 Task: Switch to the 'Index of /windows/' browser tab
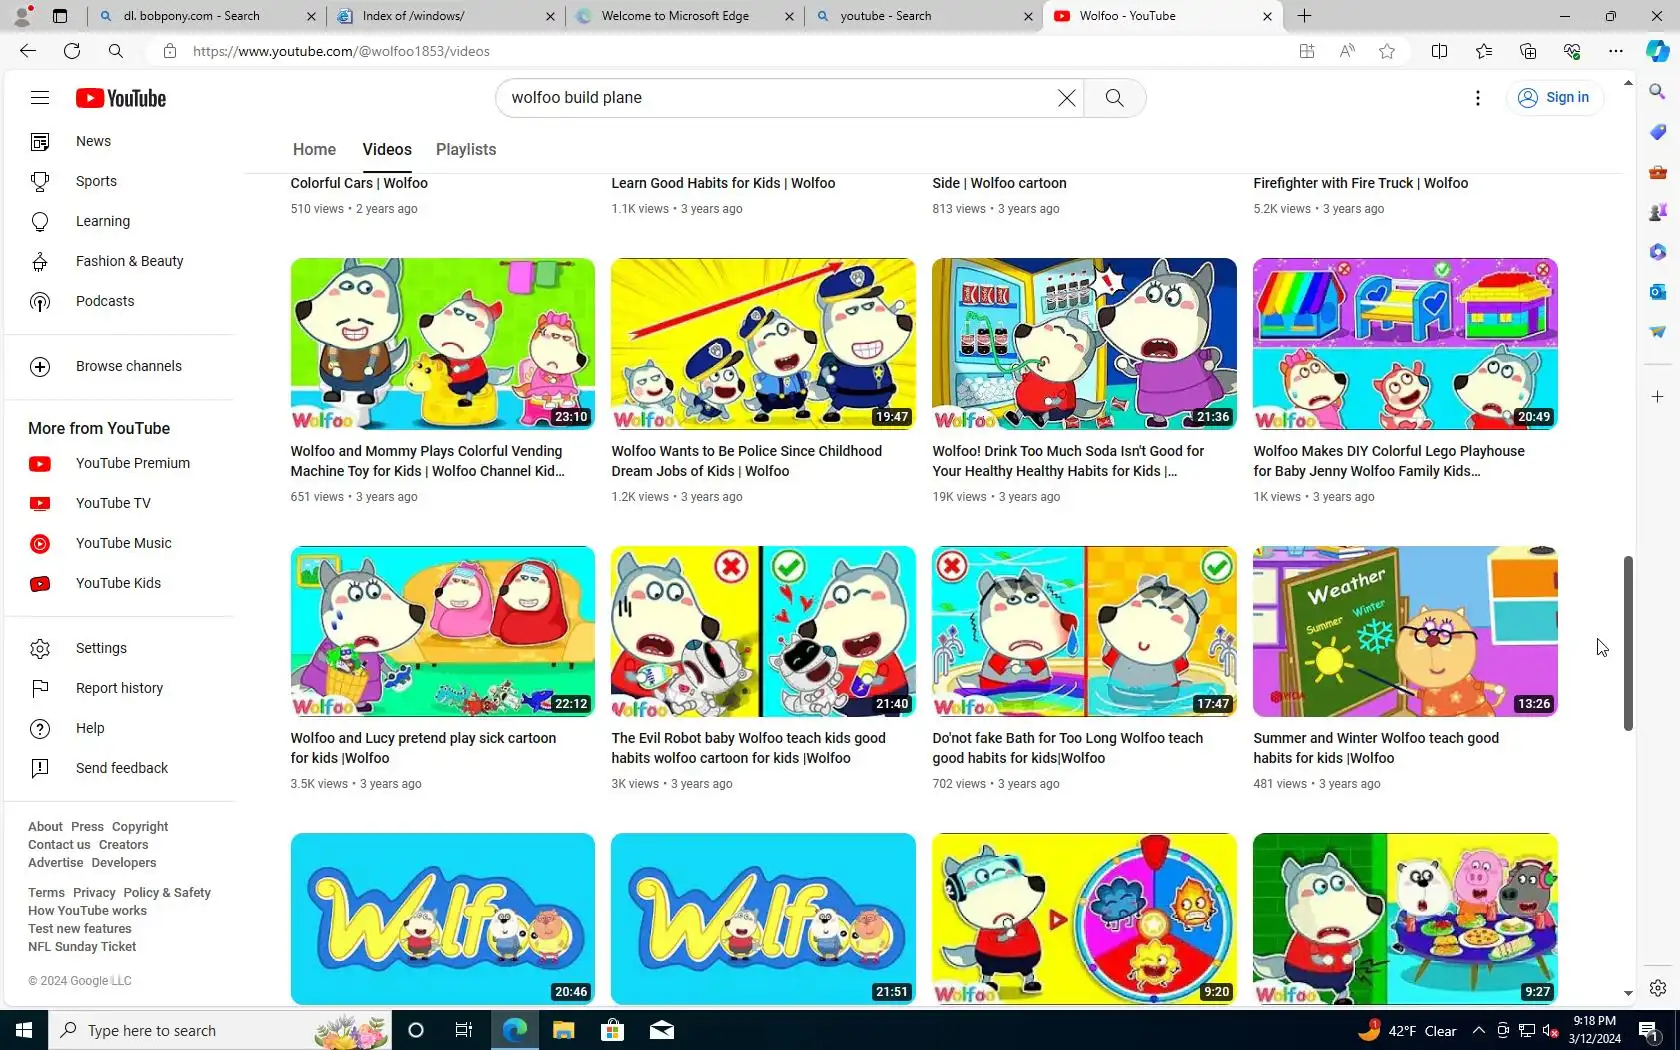click(x=445, y=16)
